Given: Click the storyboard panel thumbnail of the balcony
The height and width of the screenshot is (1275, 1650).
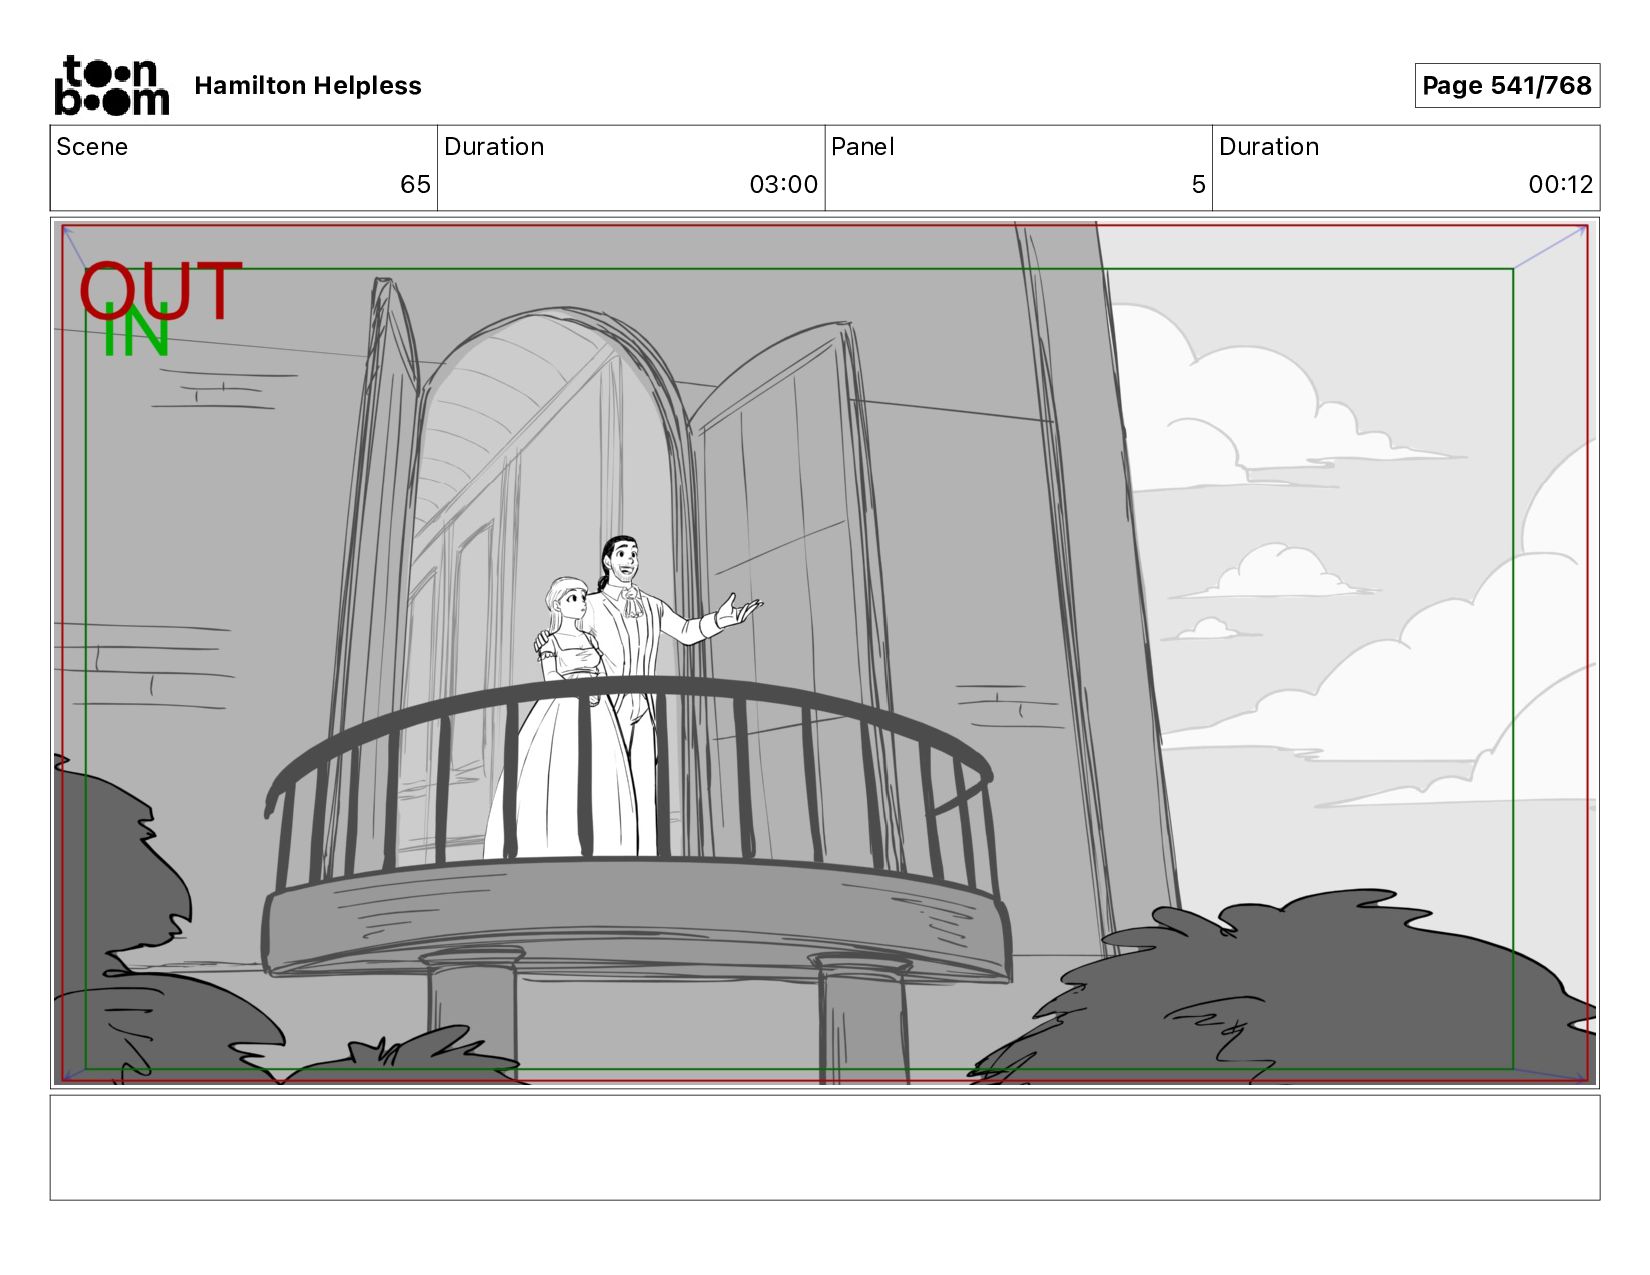Looking at the screenshot, I should point(825,653).
